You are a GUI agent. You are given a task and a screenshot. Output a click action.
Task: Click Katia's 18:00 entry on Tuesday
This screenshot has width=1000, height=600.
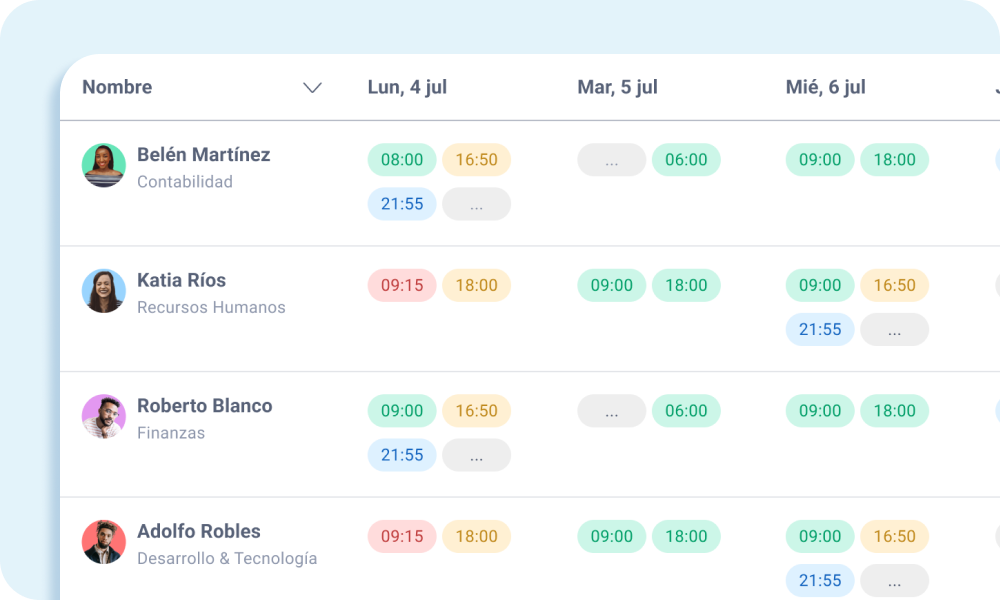pos(687,285)
